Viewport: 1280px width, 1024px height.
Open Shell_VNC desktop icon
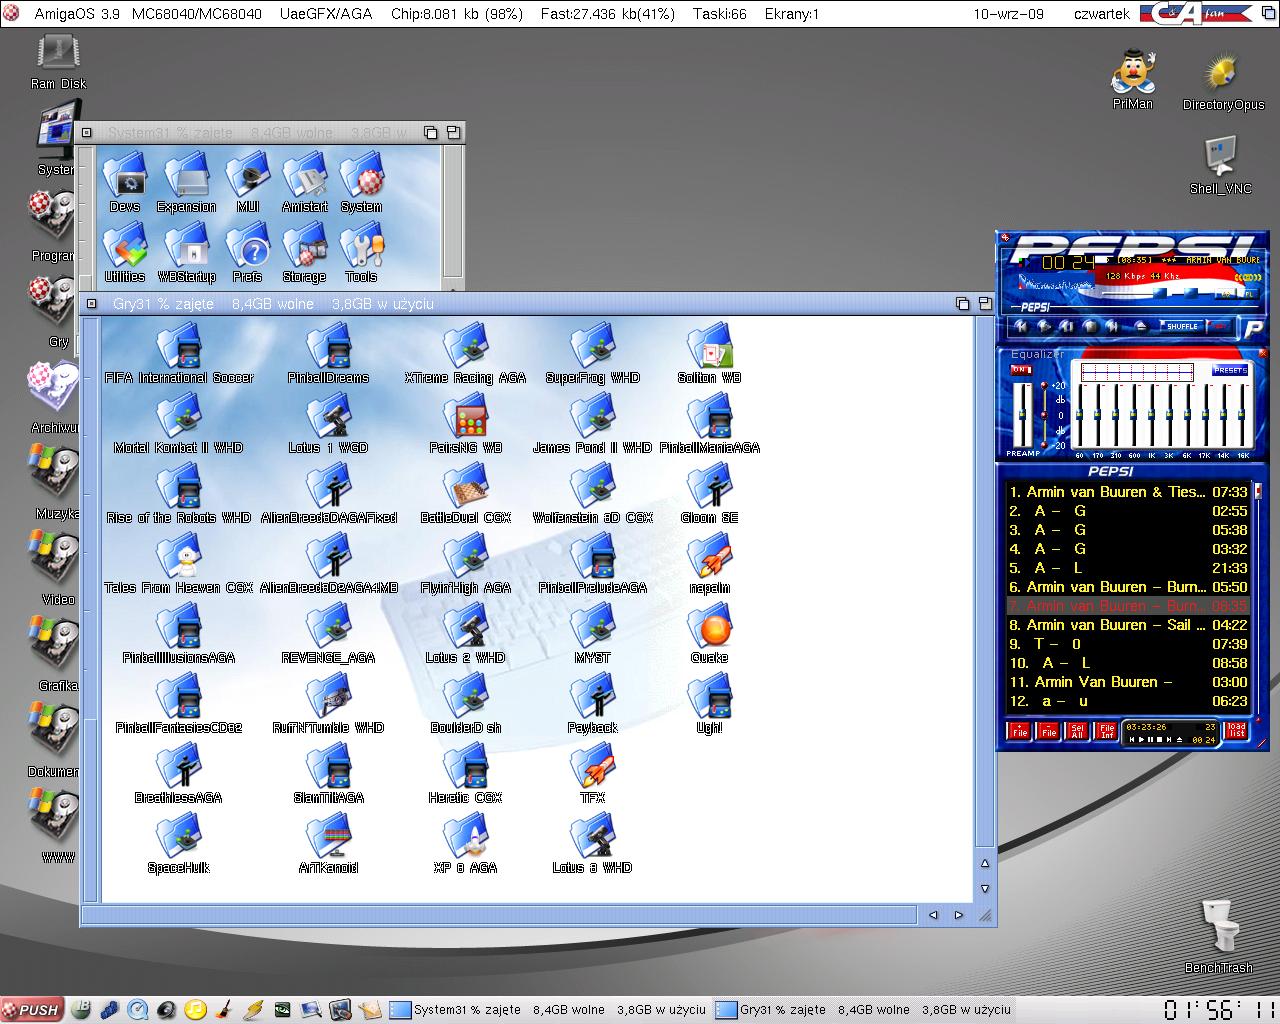1220,165
